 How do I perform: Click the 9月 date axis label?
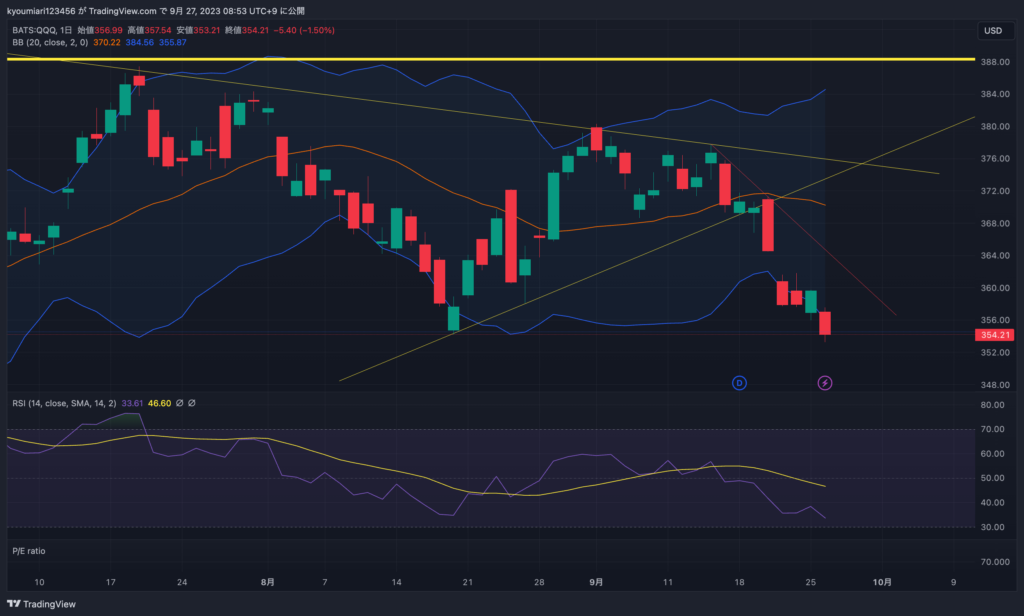click(x=596, y=582)
